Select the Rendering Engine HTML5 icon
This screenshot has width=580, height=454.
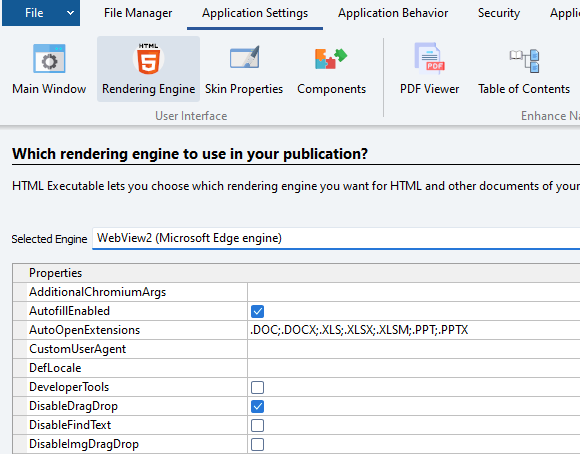point(148,58)
